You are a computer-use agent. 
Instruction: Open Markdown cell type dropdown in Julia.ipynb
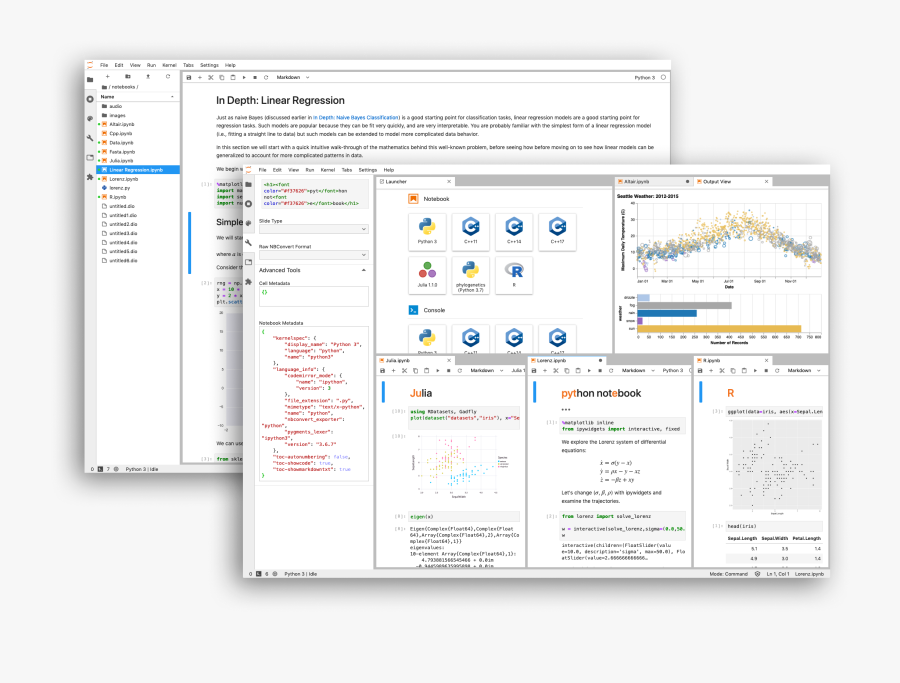487,371
